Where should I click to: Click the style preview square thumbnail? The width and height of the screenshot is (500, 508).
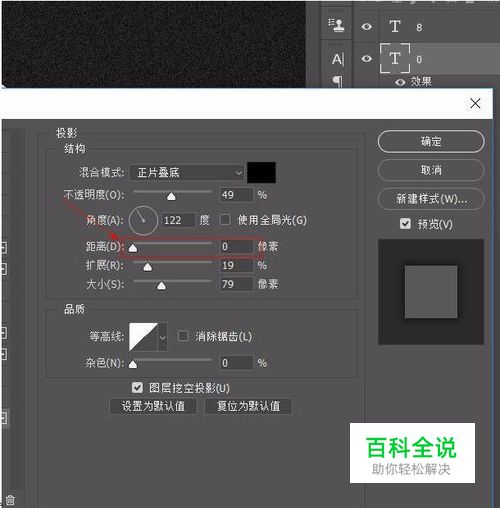(431, 292)
